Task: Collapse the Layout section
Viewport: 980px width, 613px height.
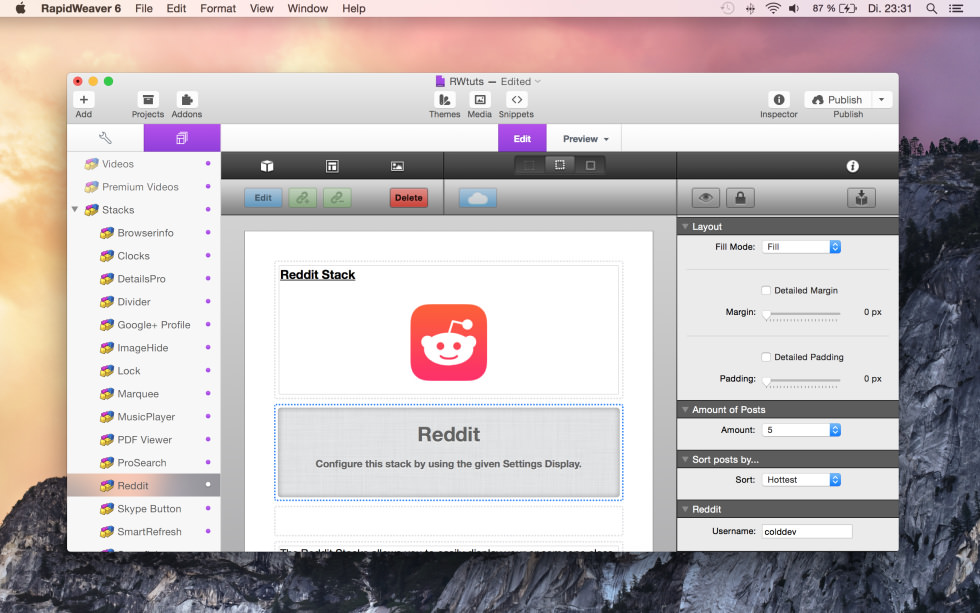Action: 686,227
